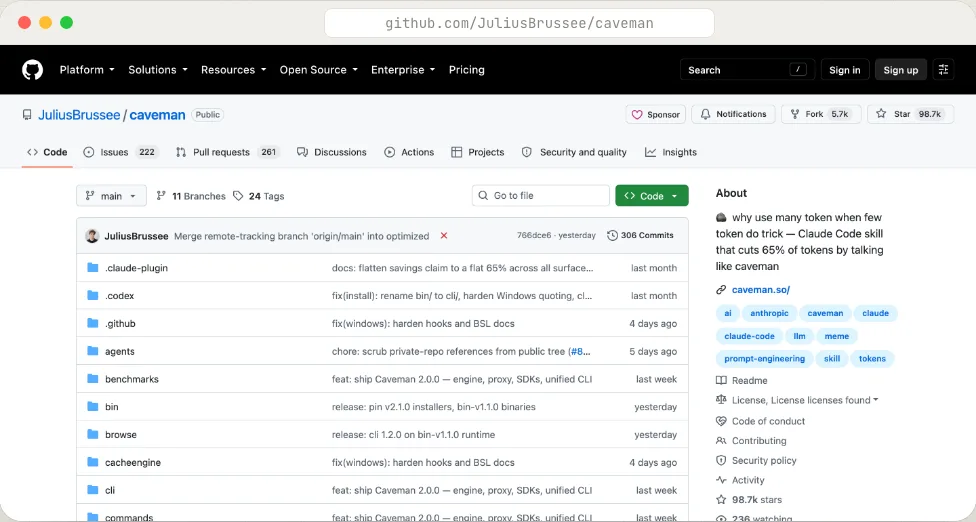Image resolution: width=976 pixels, height=522 pixels.
Task: Select the prompt-engineering topic tag
Action: pos(764,358)
